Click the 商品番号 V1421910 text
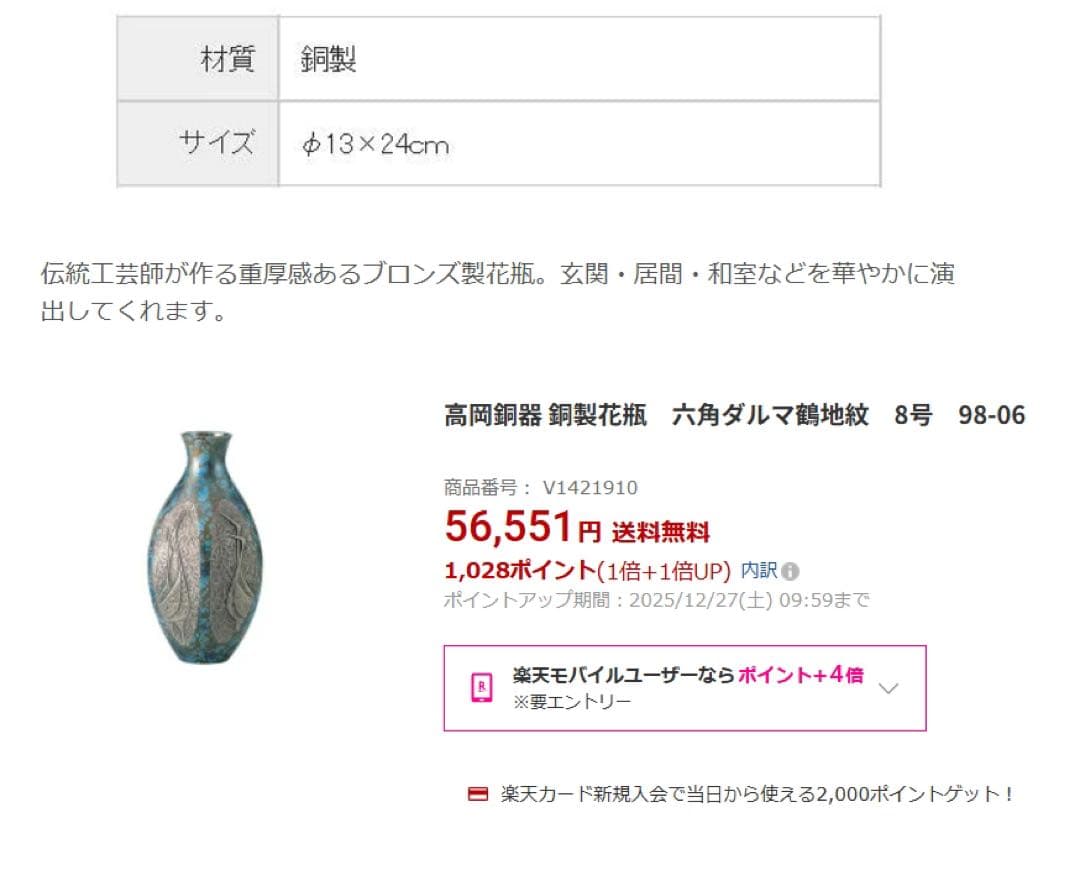This screenshot has height=875, width=1080. (541, 487)
